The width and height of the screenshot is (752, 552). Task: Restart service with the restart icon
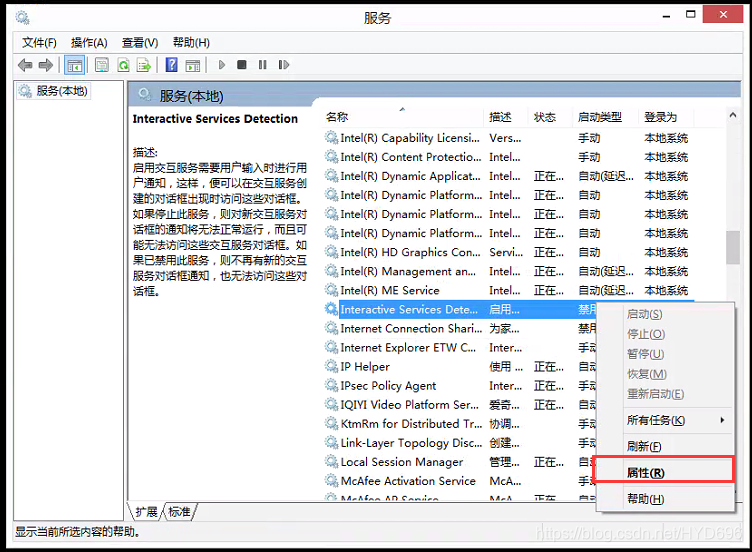pyautogui.click(x=283, y=65)
